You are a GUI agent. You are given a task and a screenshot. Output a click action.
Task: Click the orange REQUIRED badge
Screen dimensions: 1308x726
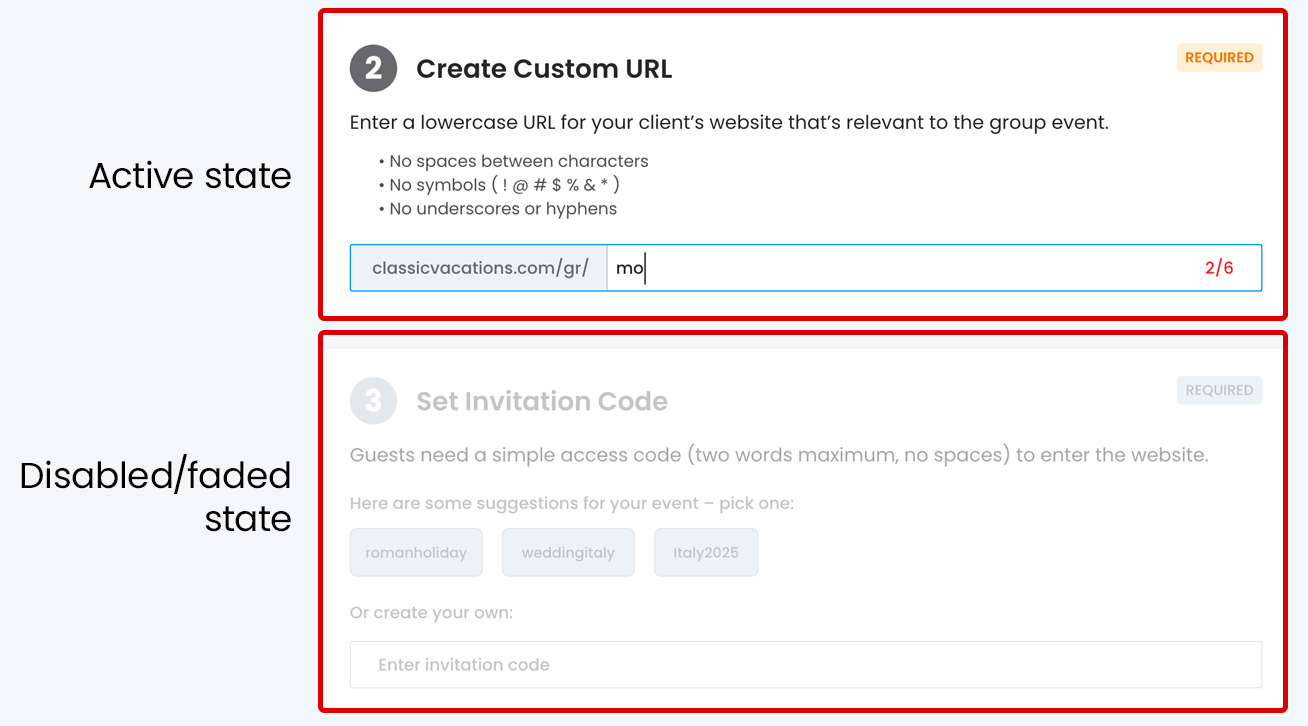[1219, 58]
